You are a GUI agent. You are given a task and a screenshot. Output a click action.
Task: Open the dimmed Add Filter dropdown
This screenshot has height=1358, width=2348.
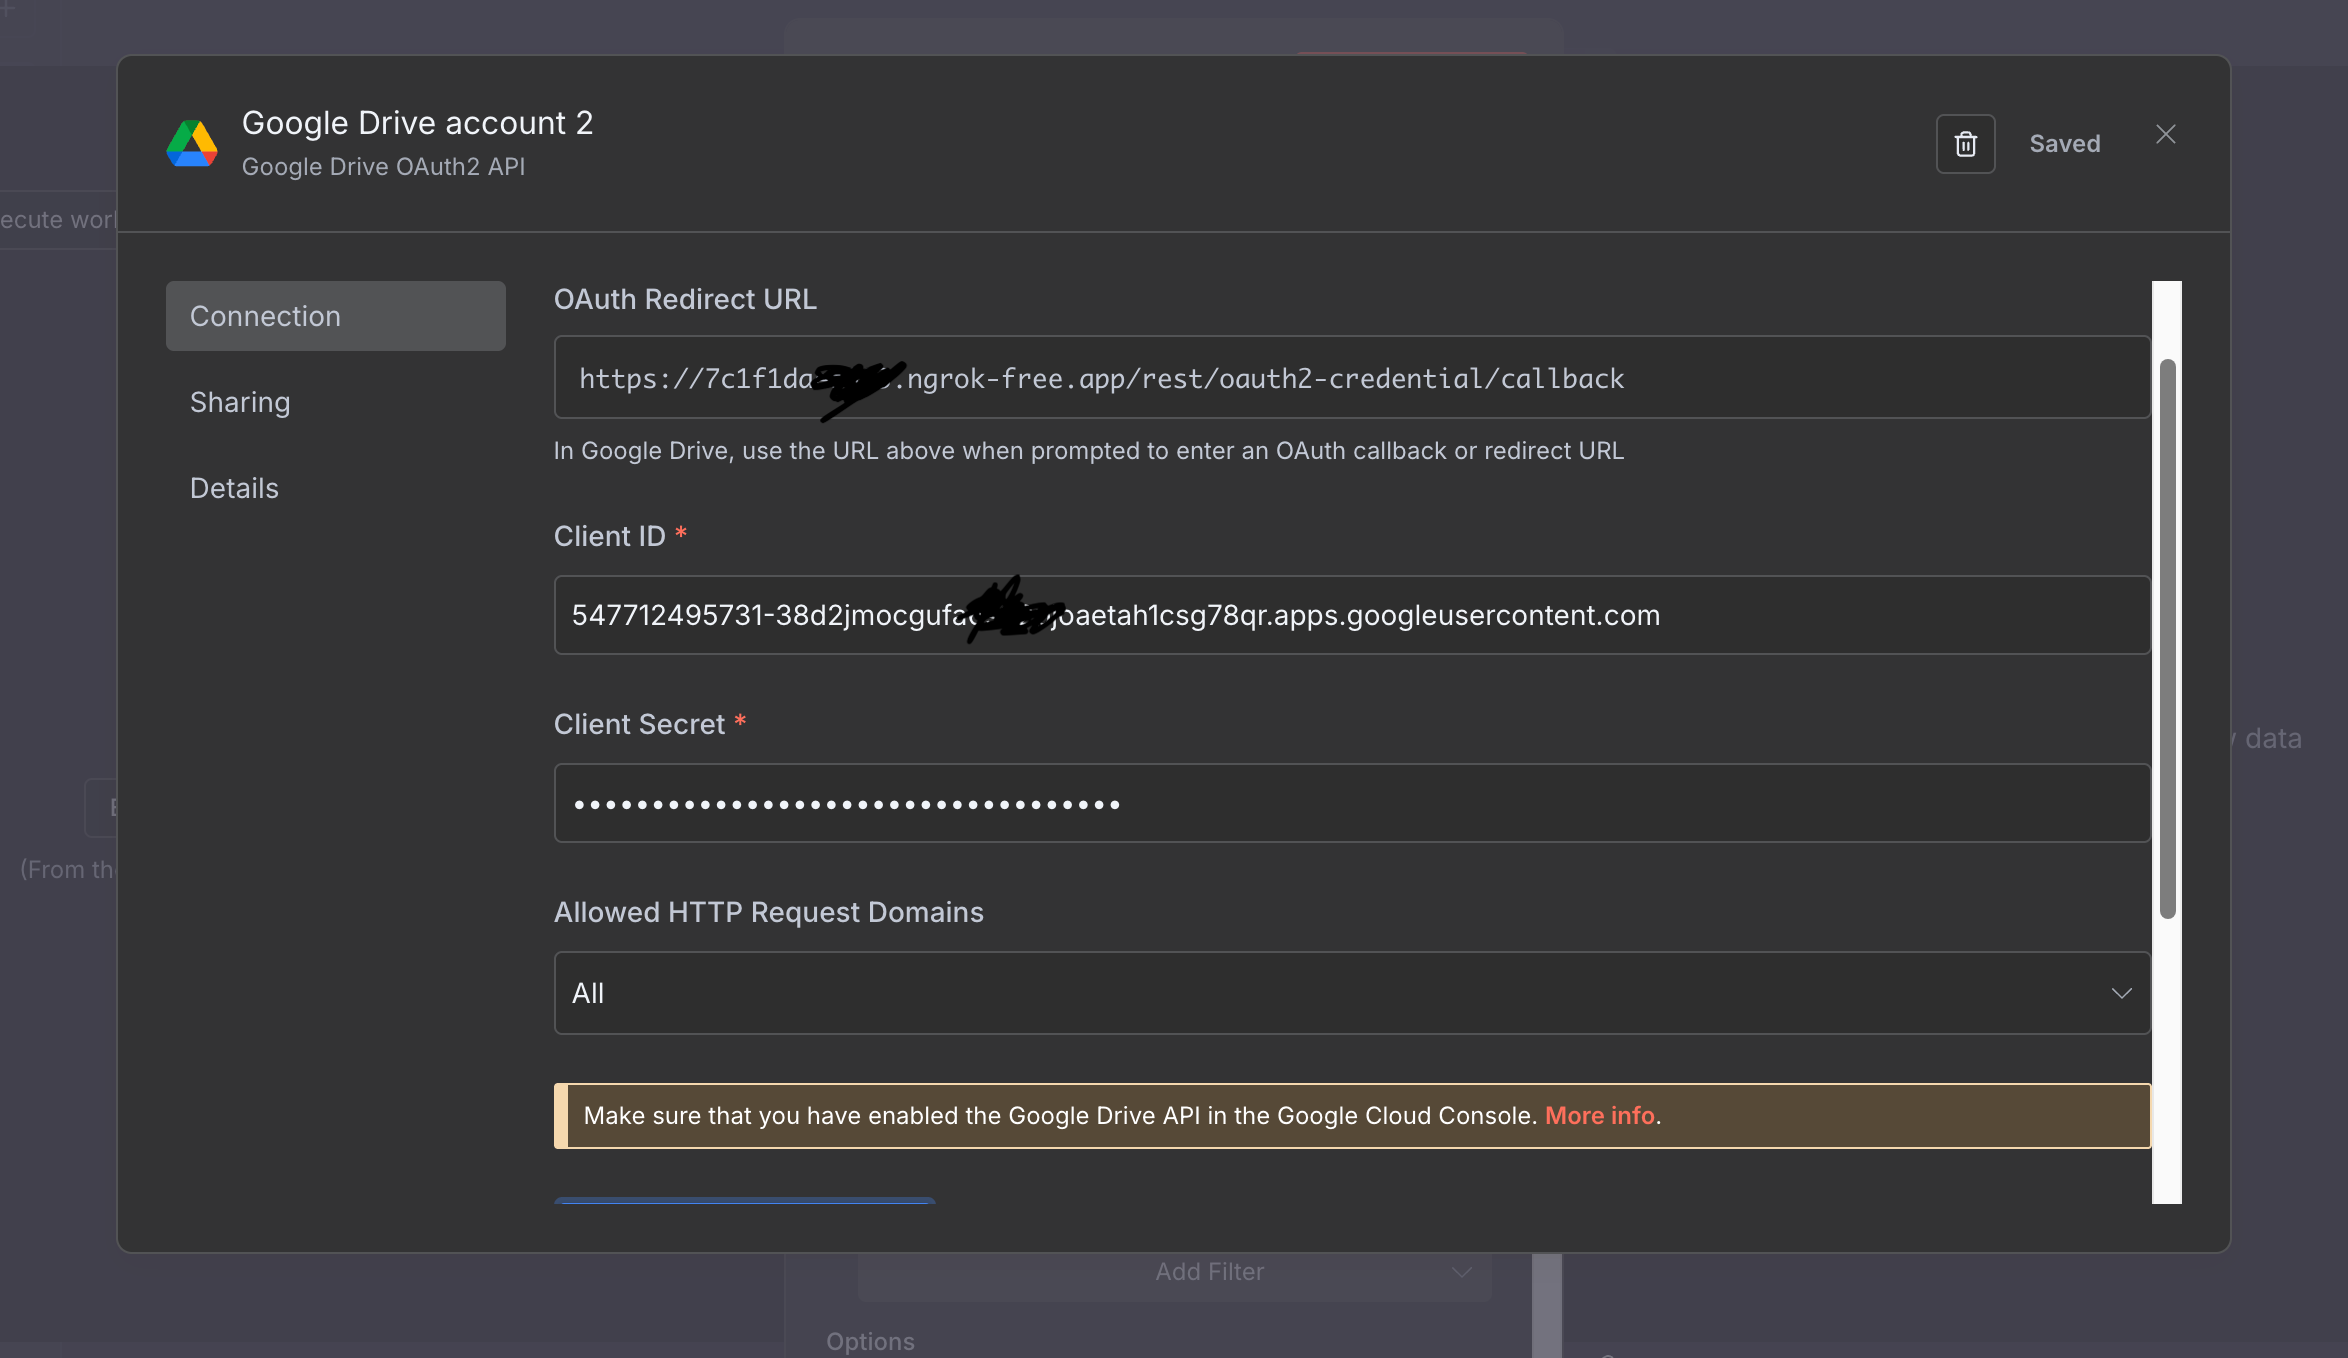click(1209, 1272)
